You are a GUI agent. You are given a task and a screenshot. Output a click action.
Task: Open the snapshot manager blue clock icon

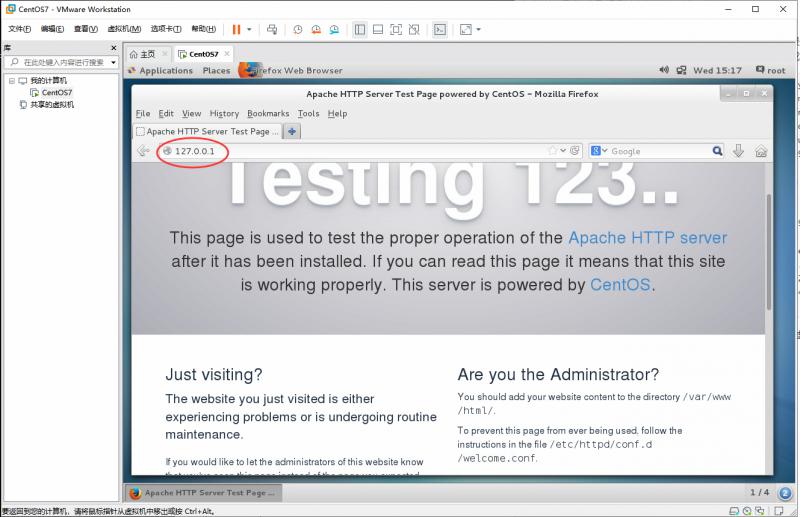point(334,30)
